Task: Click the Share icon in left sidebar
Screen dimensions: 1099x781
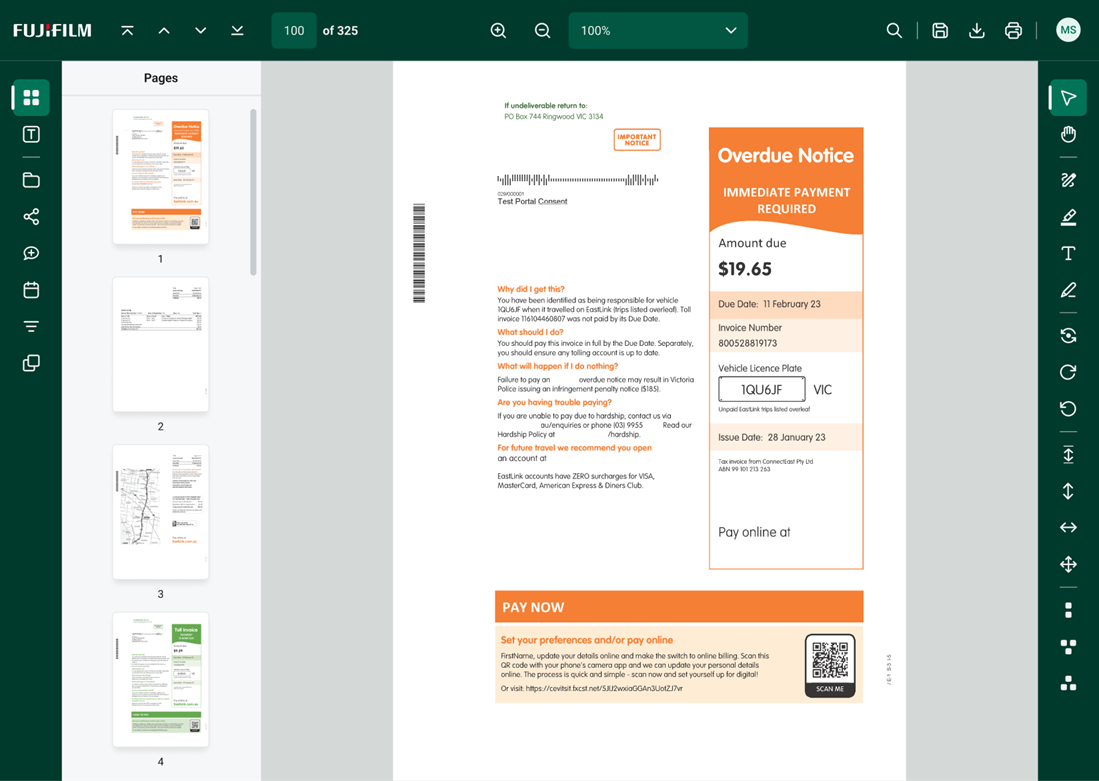Action: tap(30, 216)
